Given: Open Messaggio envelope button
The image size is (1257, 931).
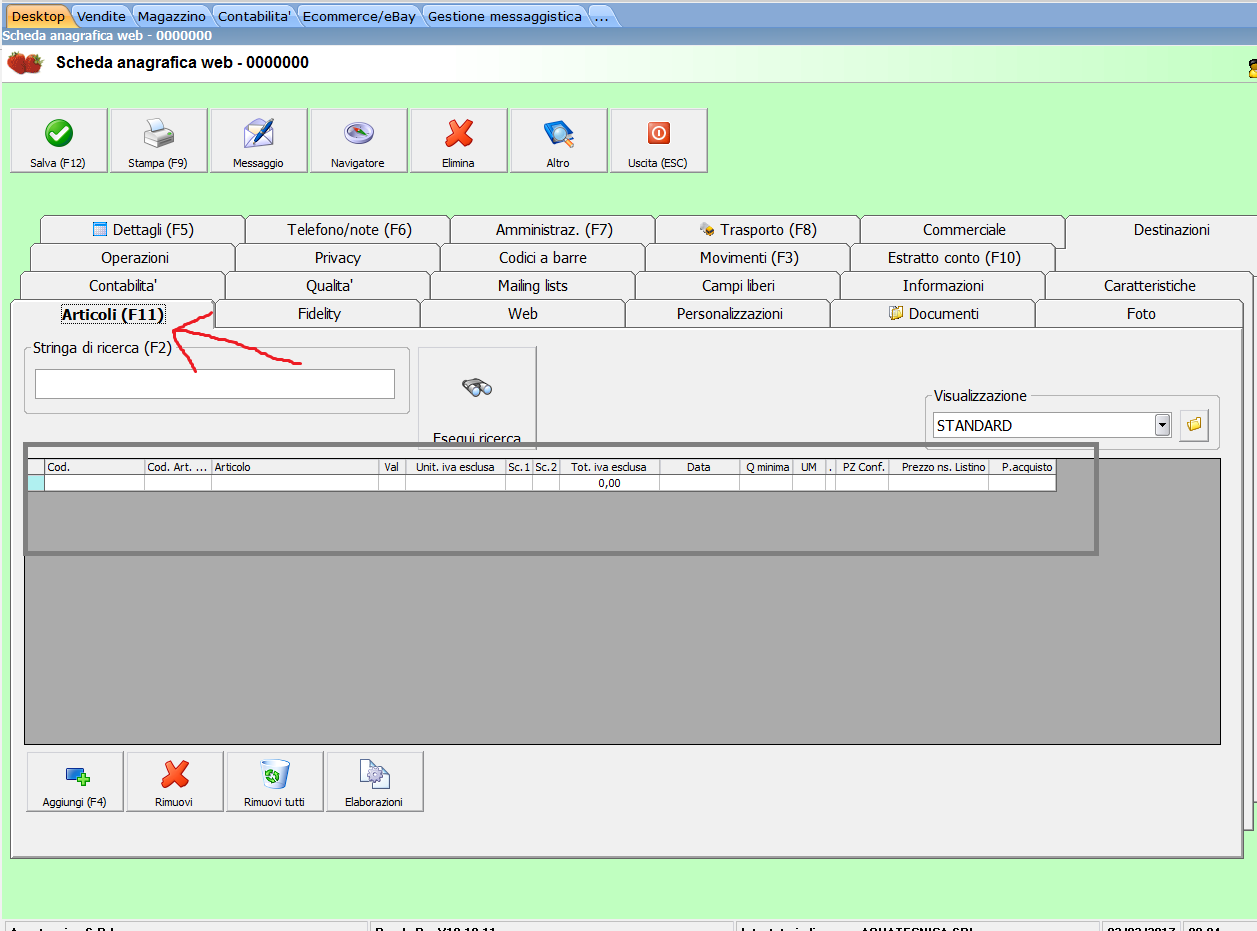Looking at the screenshot, I should [x=259, y=141].
